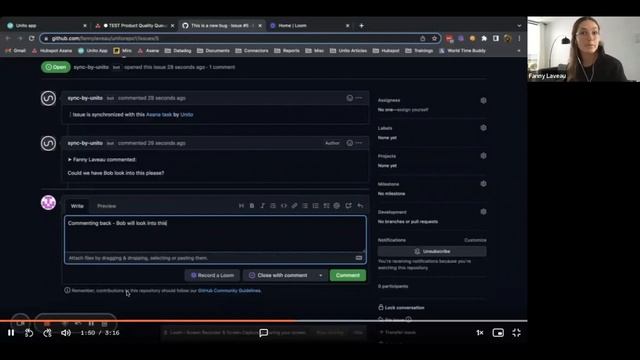The image size is (640, 360).
Task: Switch to the Write tab
Action: 77,206
